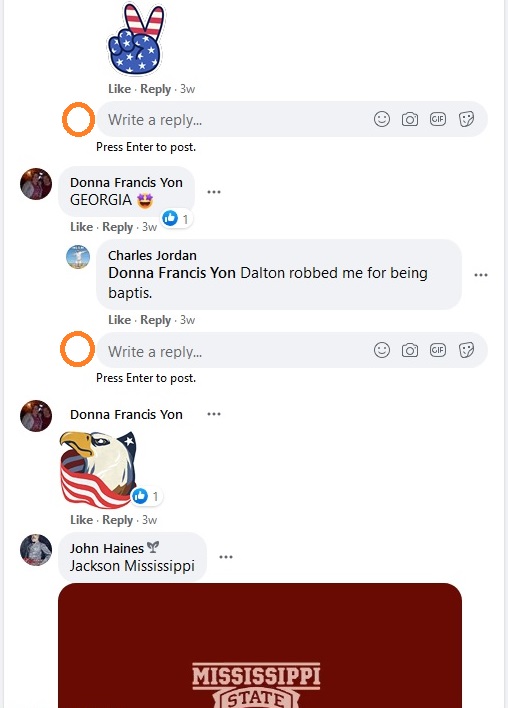Open options menu for Donna's GEORGIA comment
Screen dimensions: 508x708
pyautogui.click(x=214, y=192)
